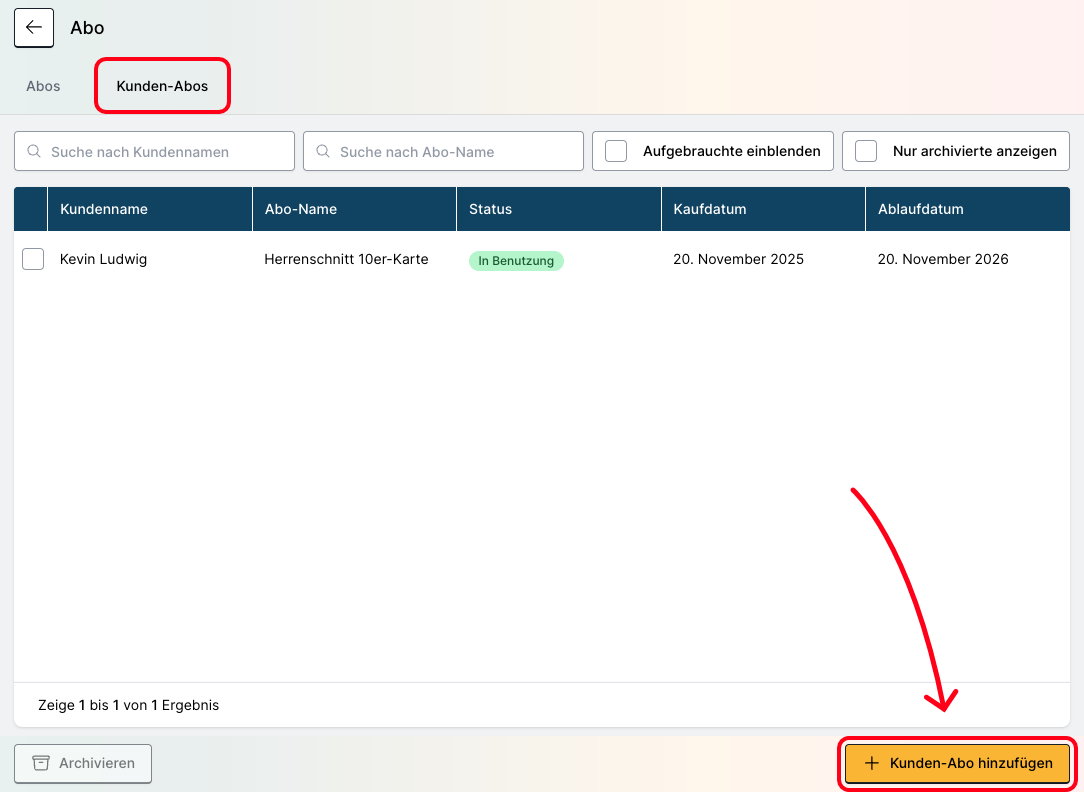Viewport: 1084px width, 792px height.
Task: Tick the Nur archivierte anzeigen checkbox
Action: 866,152
